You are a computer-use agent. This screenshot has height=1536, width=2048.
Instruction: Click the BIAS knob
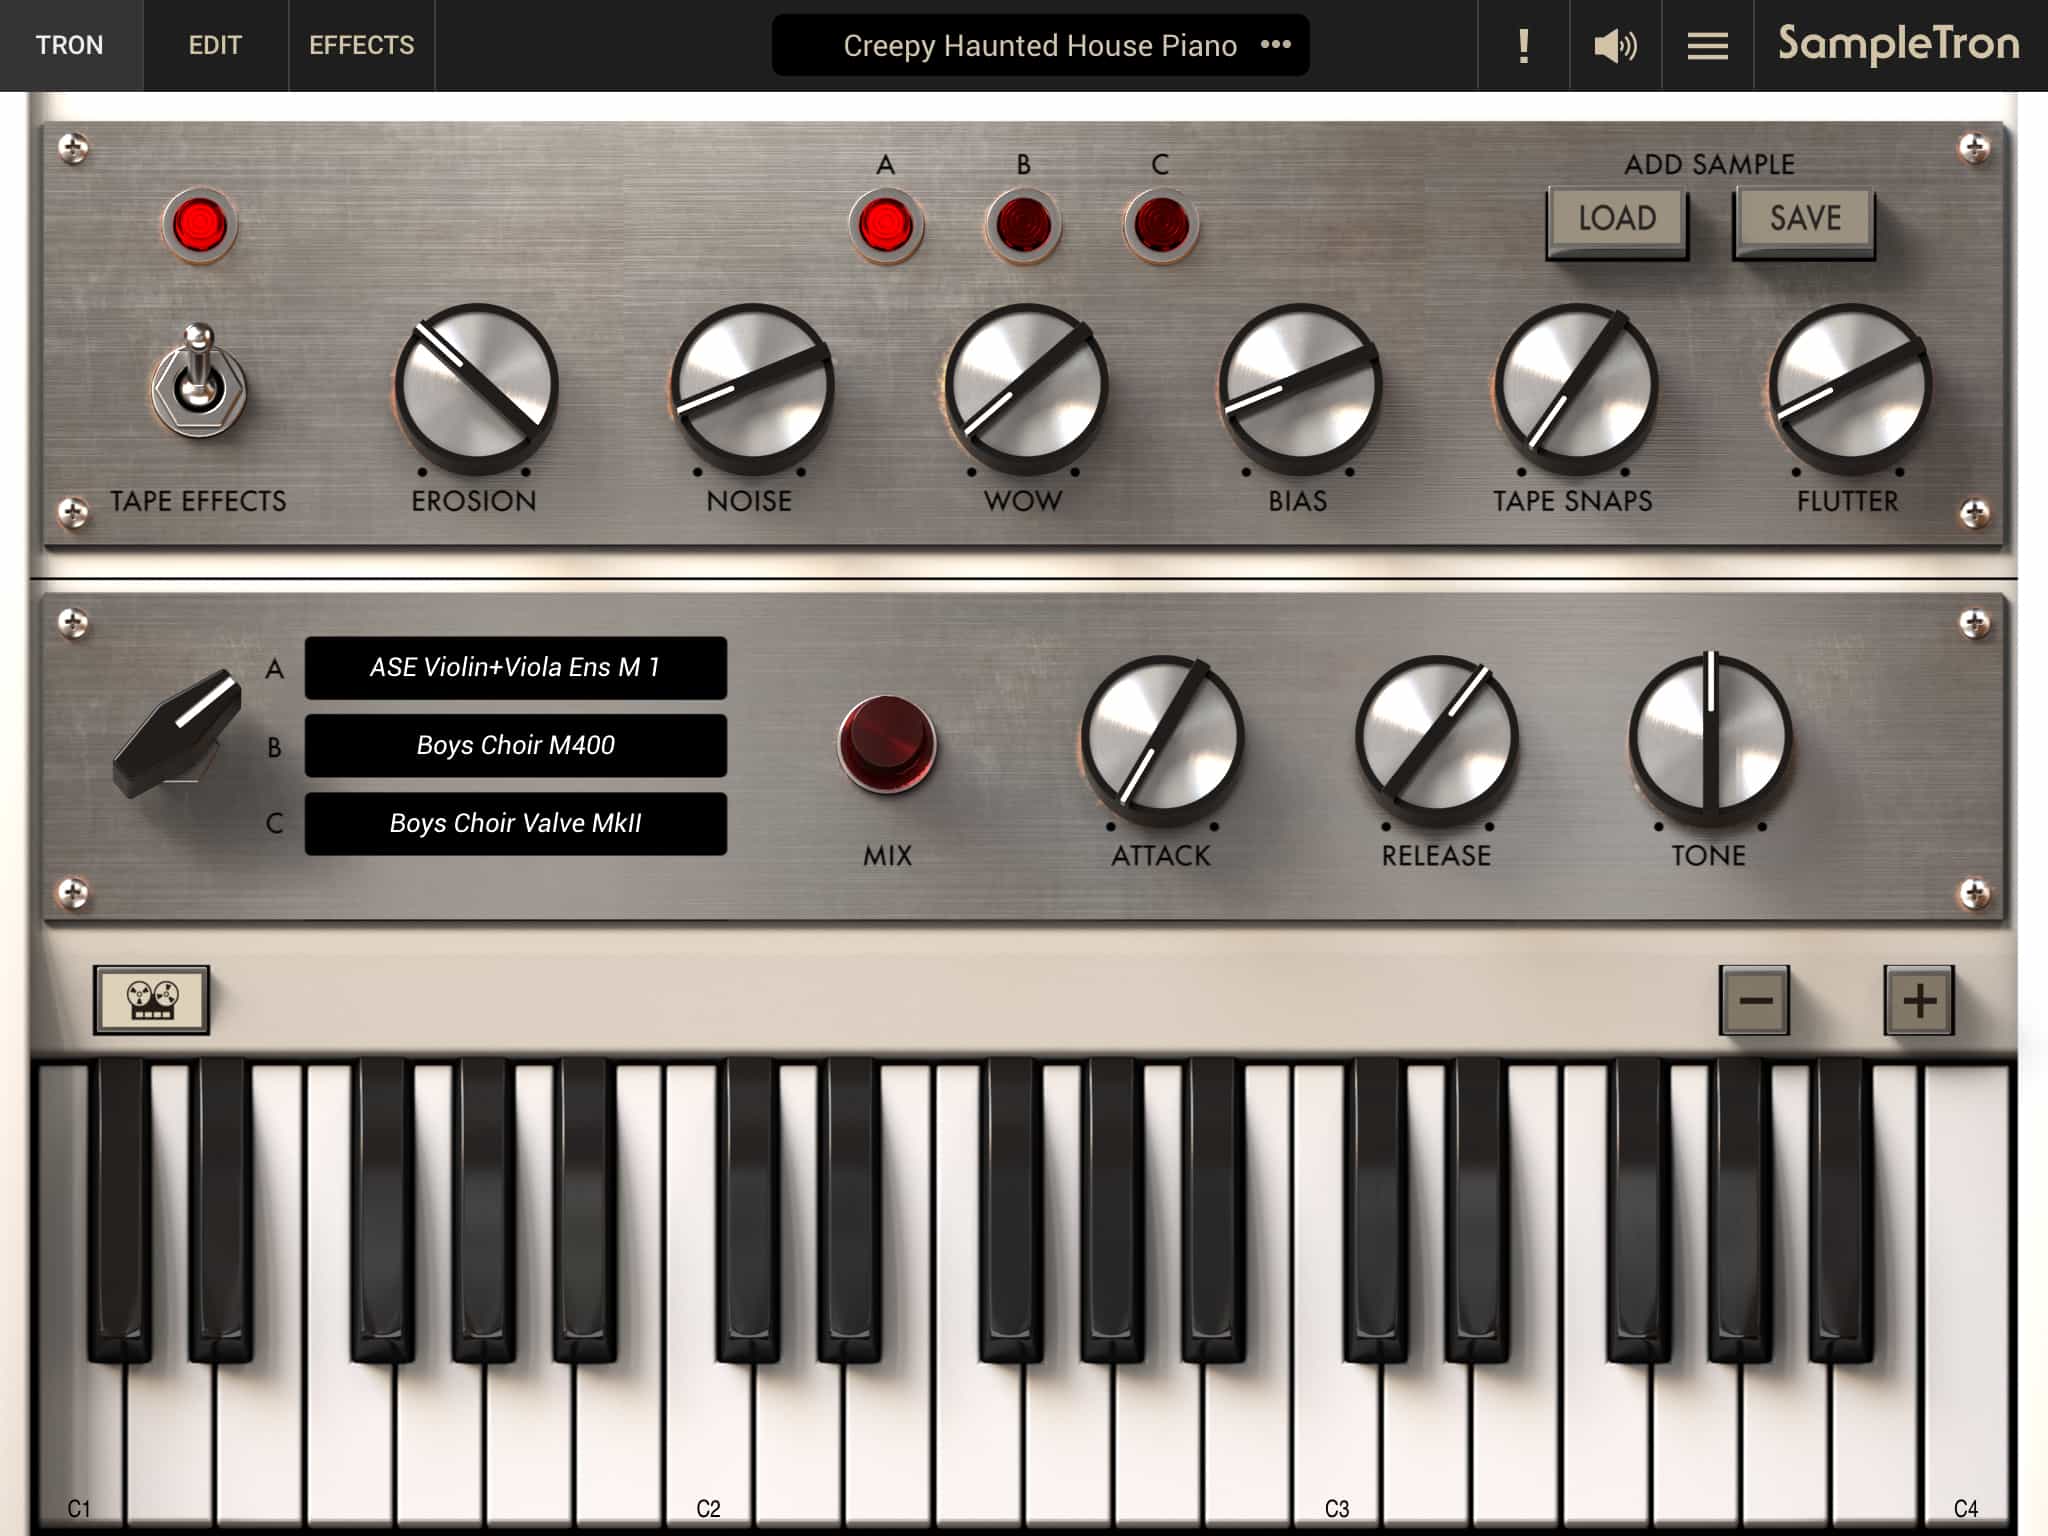(1299, 387)
